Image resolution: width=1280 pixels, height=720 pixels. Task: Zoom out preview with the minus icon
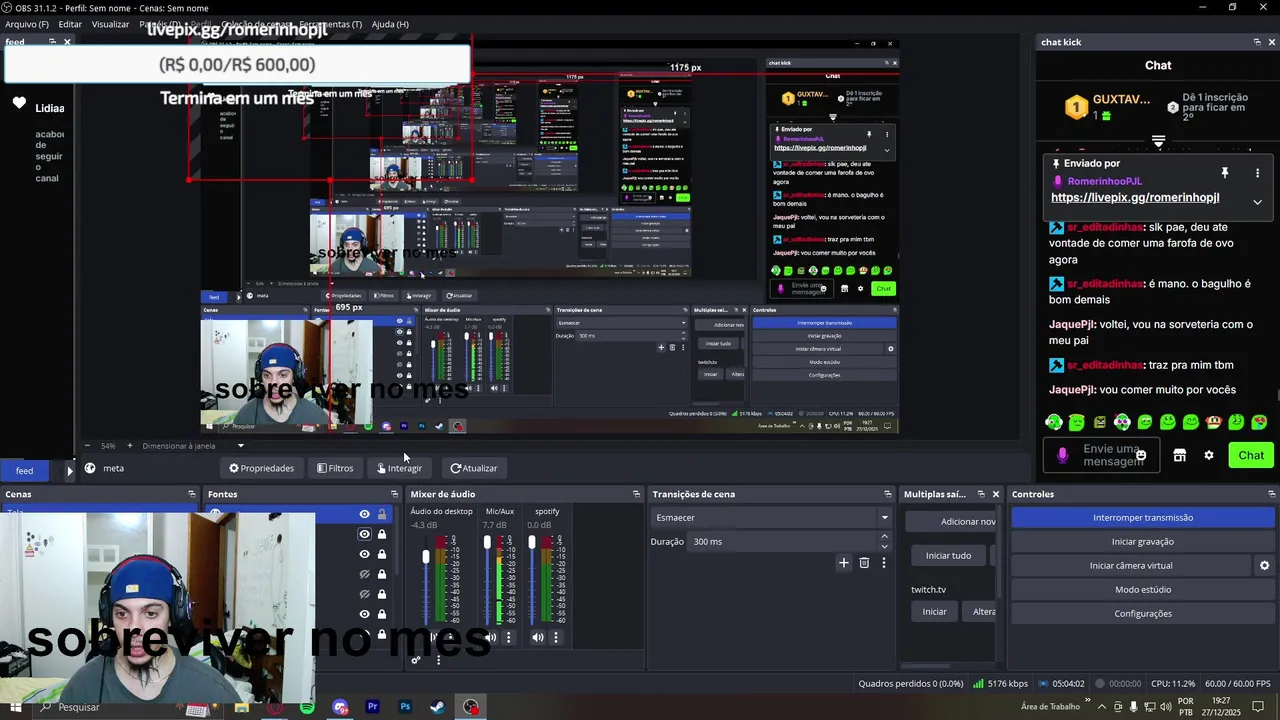[87, 445]
